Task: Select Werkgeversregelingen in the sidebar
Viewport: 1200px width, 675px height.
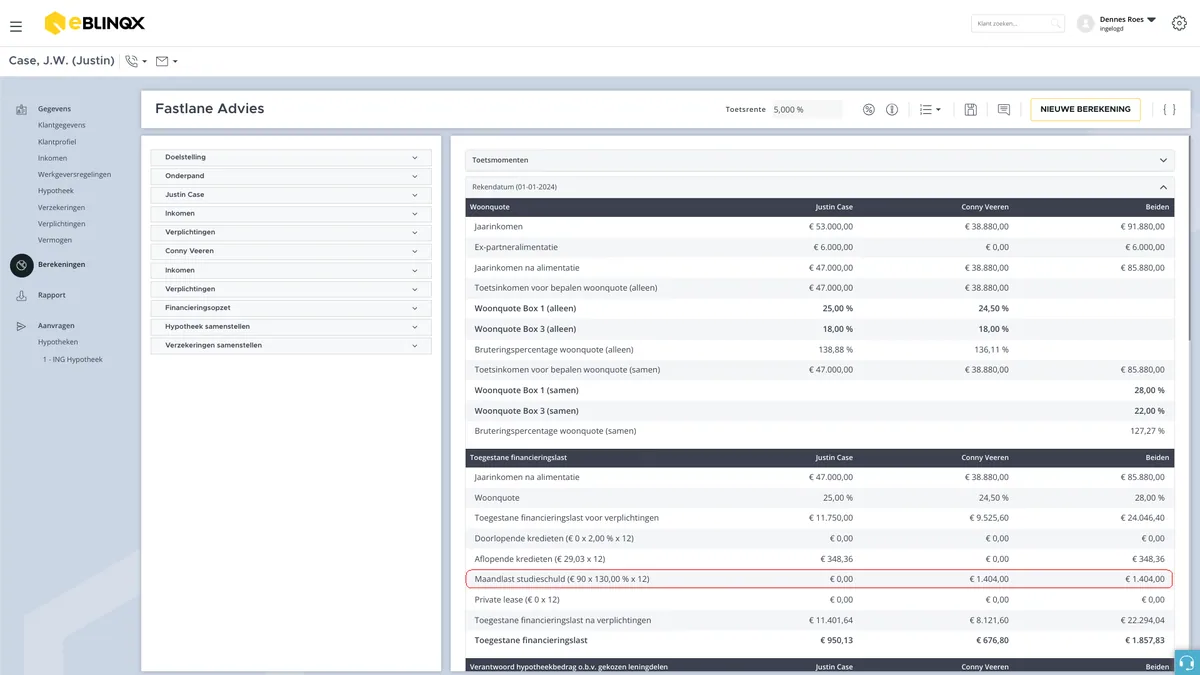Action: (x=75, y=175)
